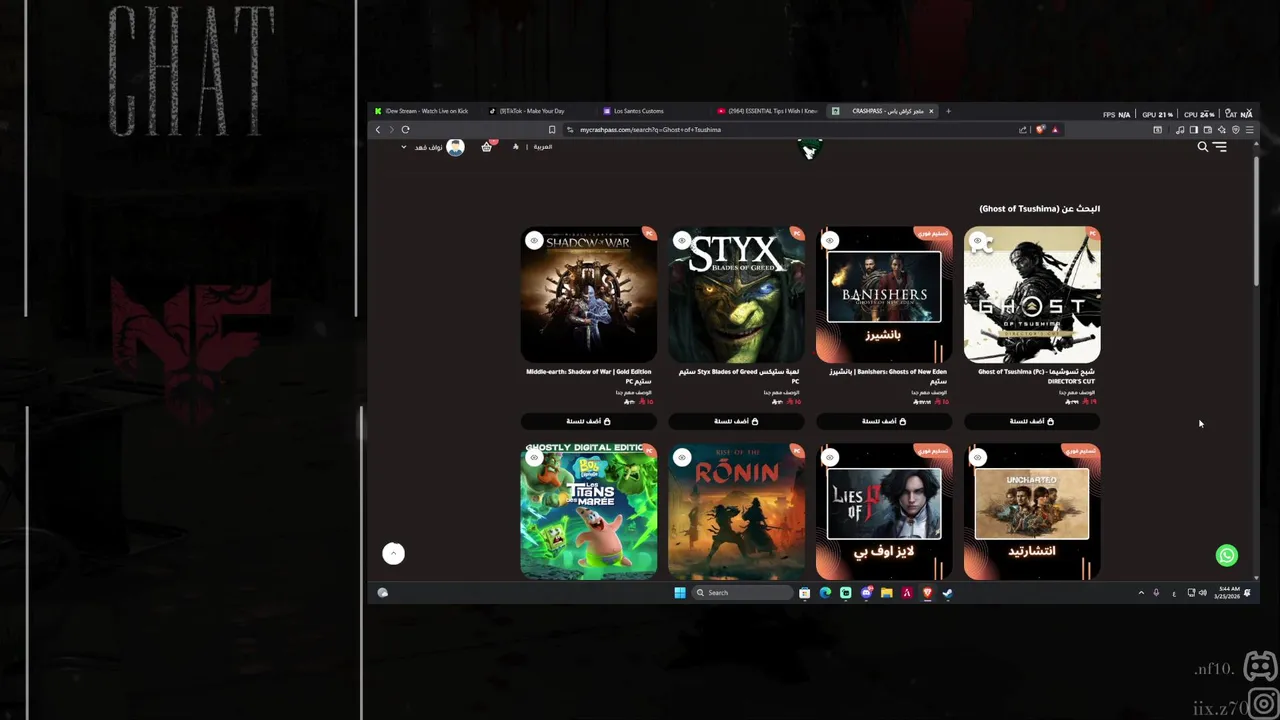
Task: Switch to Los Santos Customs tab
Action: point(651,111)
